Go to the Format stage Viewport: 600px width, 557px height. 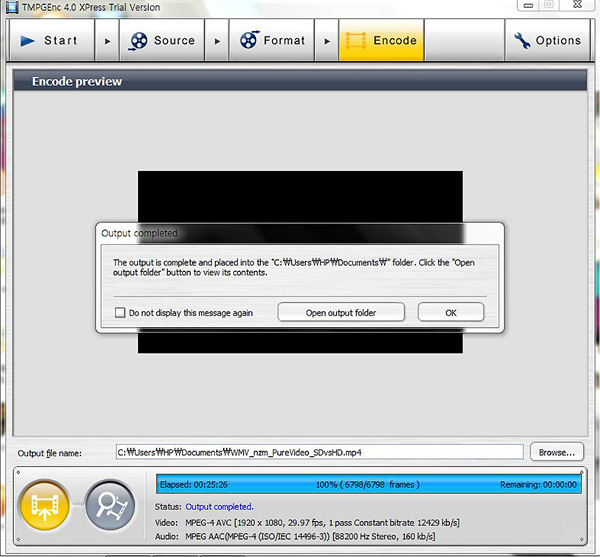pos(272,40)
